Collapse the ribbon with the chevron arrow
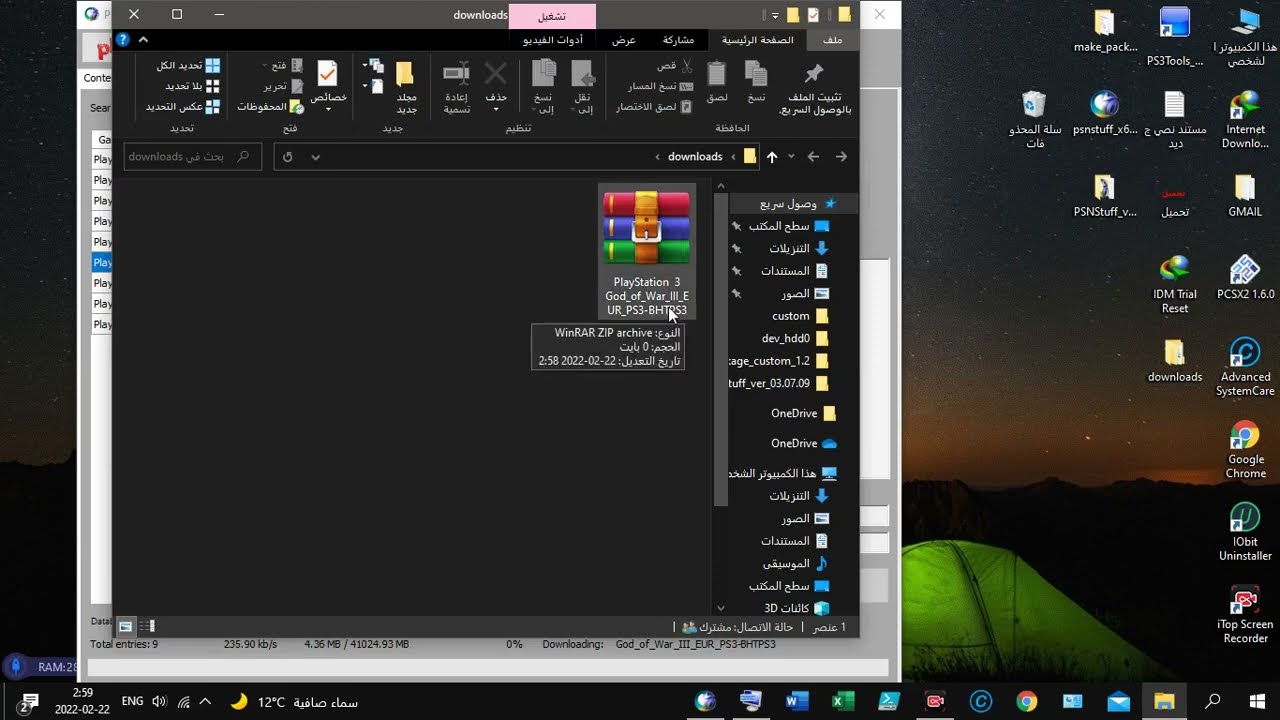The image size is (1280, 720). coord(143,40)
